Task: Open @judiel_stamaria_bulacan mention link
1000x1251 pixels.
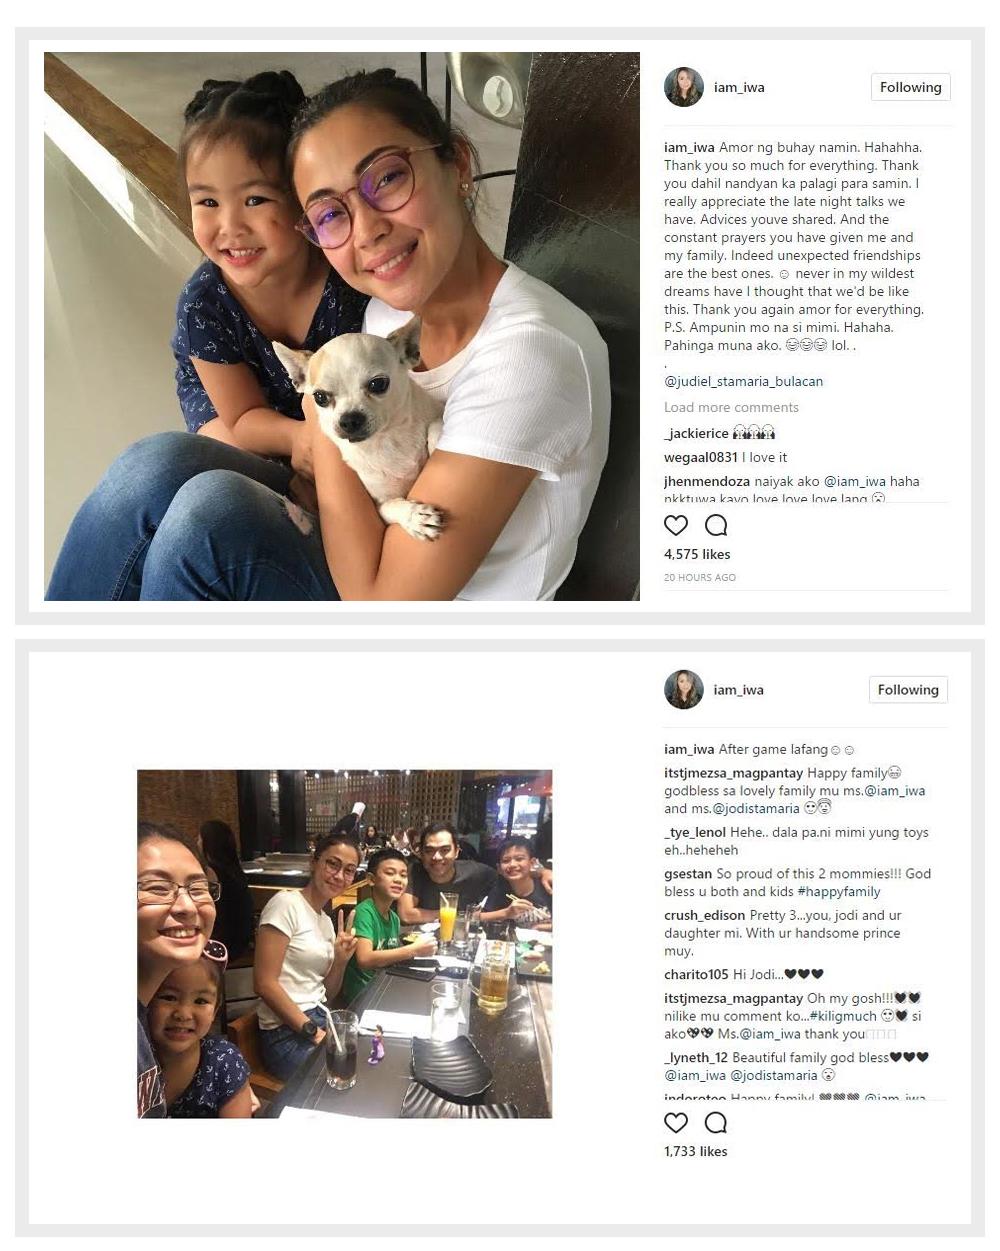Action: (743, 381)
